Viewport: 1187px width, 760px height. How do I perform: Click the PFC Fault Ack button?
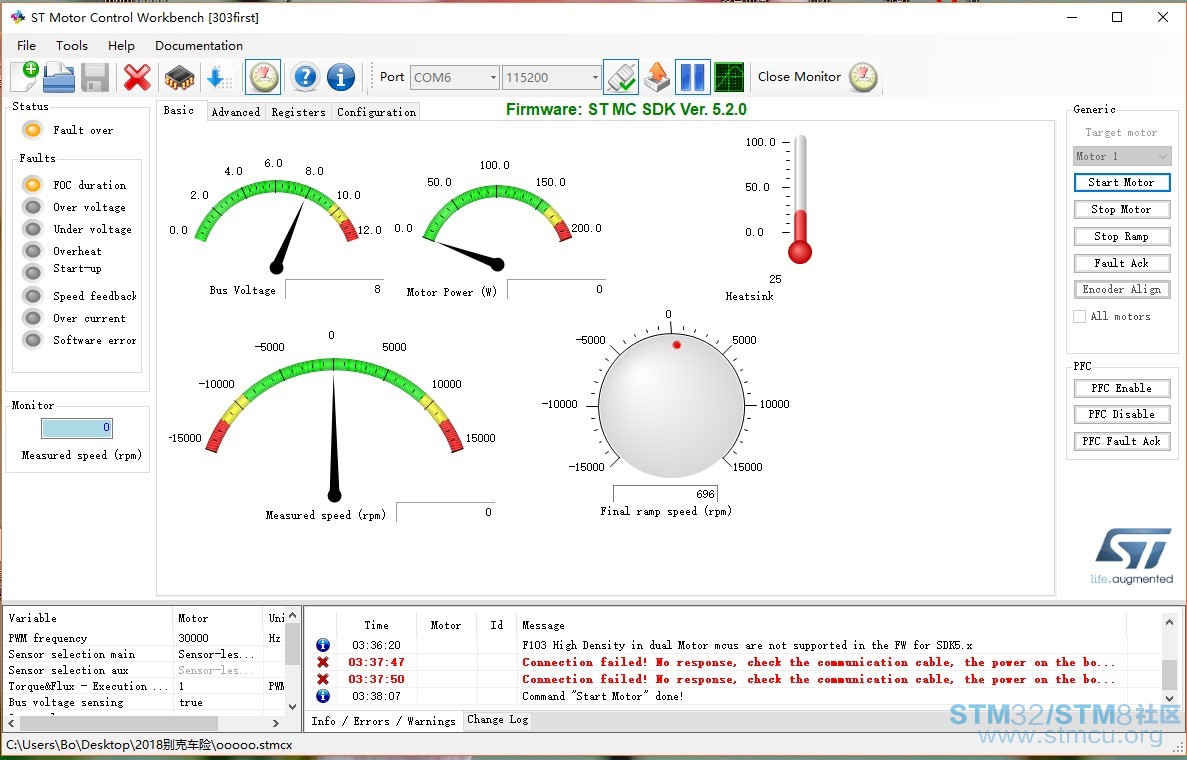coord(1121,441)
